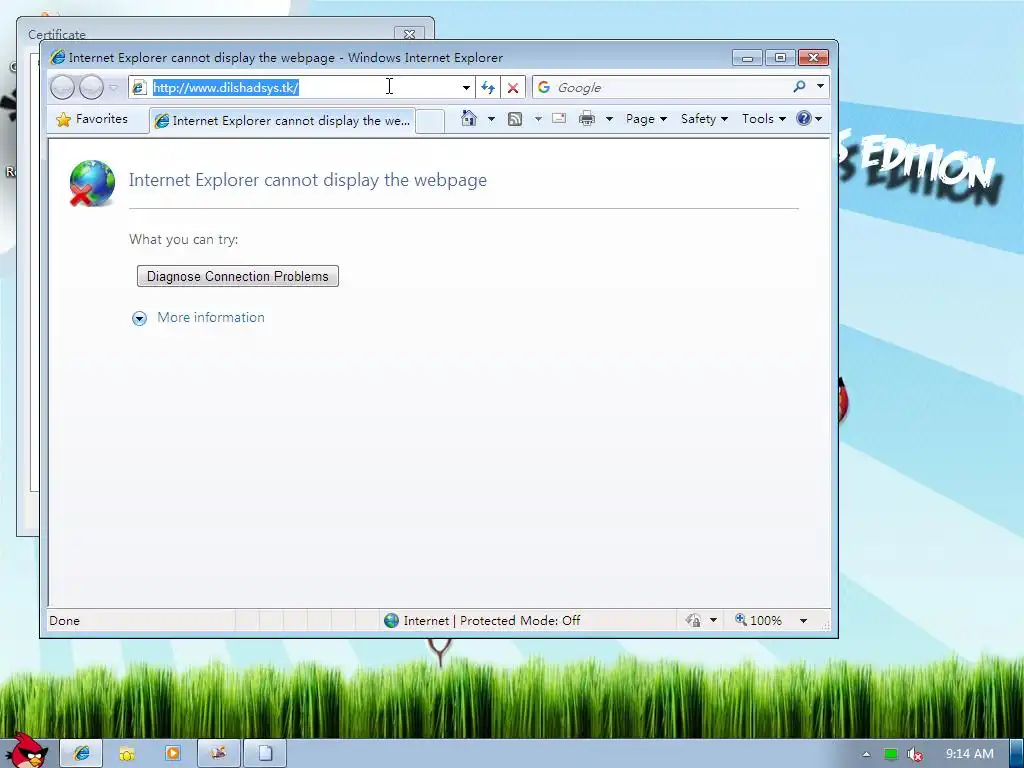Click the page icon beside the URL

click(x=138, y=88)
